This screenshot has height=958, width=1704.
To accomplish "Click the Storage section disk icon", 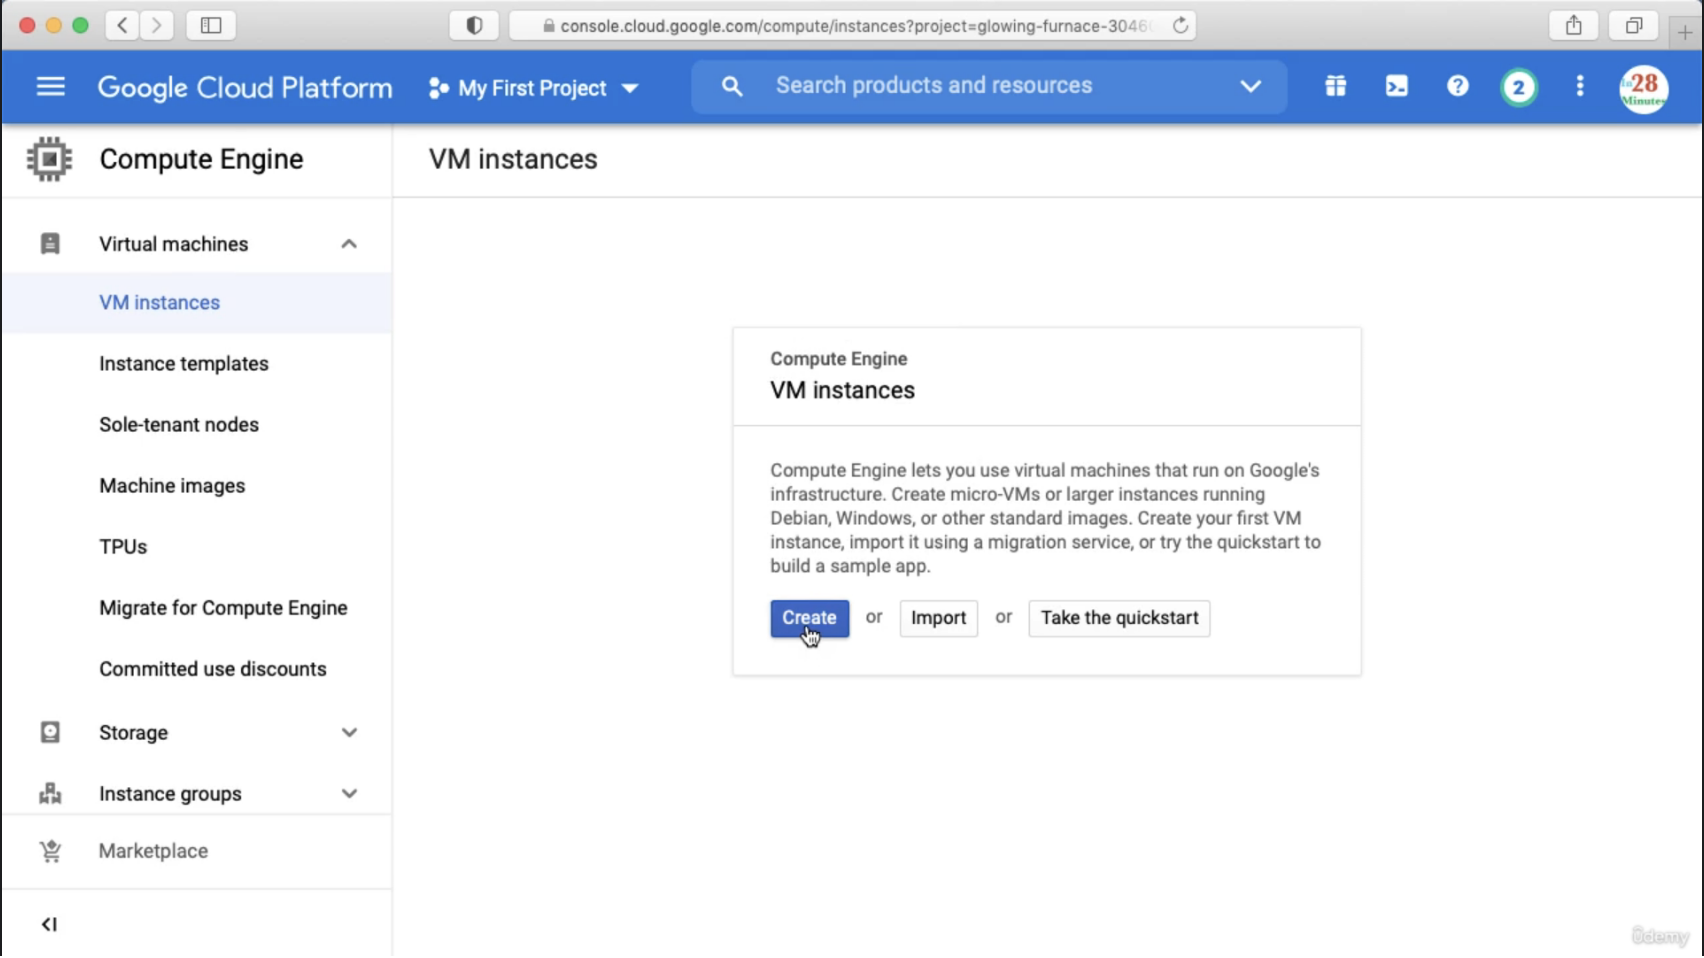I will [x=50, y=733].
